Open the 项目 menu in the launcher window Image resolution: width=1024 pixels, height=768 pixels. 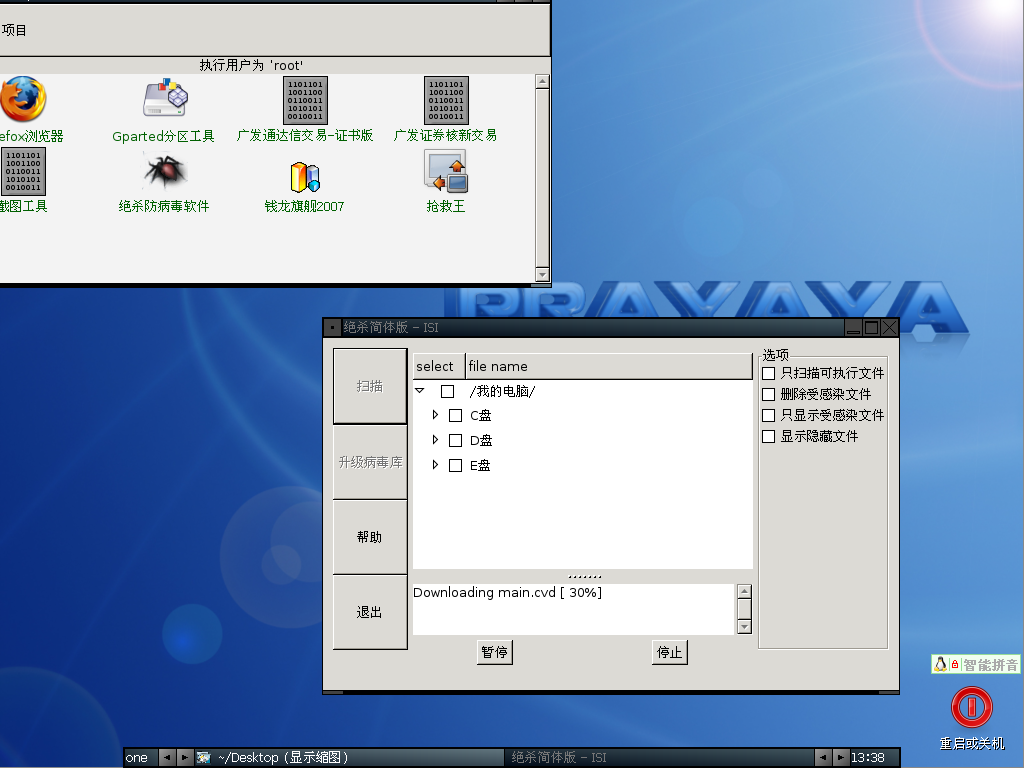(13, 30)
